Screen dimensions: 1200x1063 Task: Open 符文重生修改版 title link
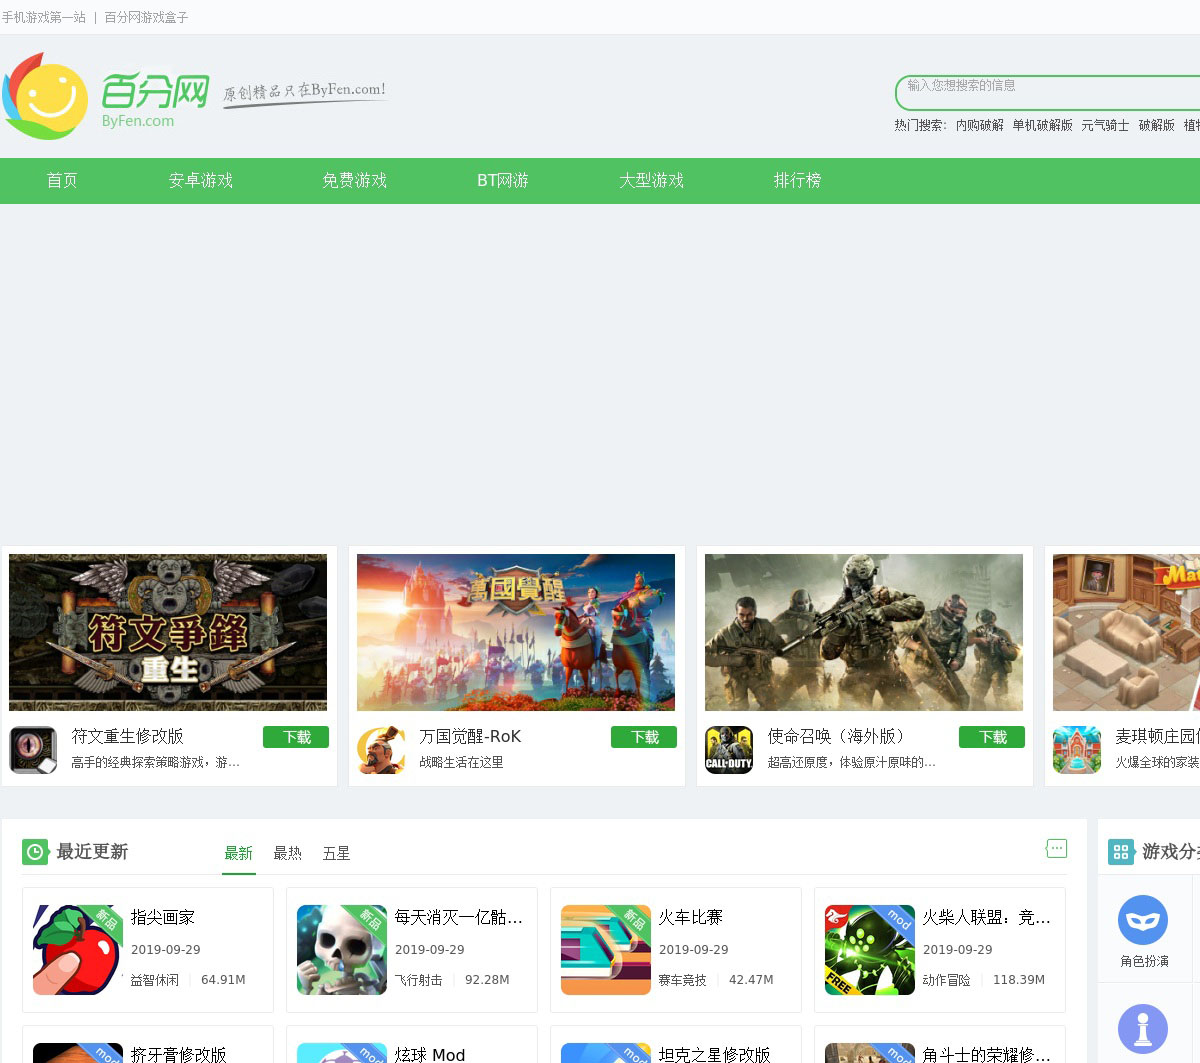tap(128, 736)
